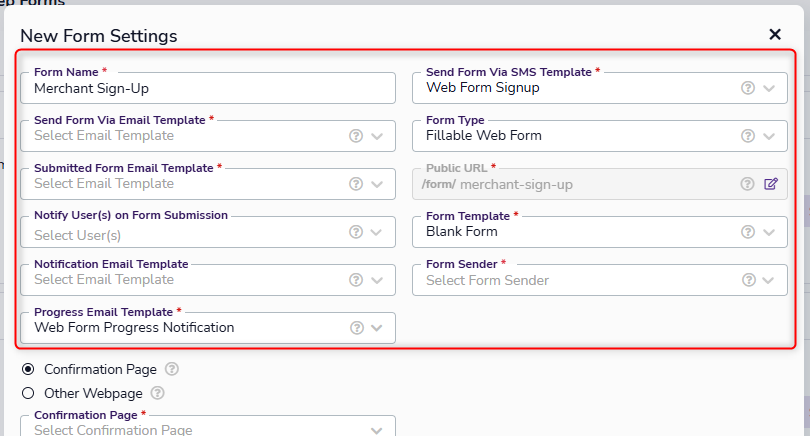
Task: Click help icon for Submitted Form Email Template
Action: (355, 184)
